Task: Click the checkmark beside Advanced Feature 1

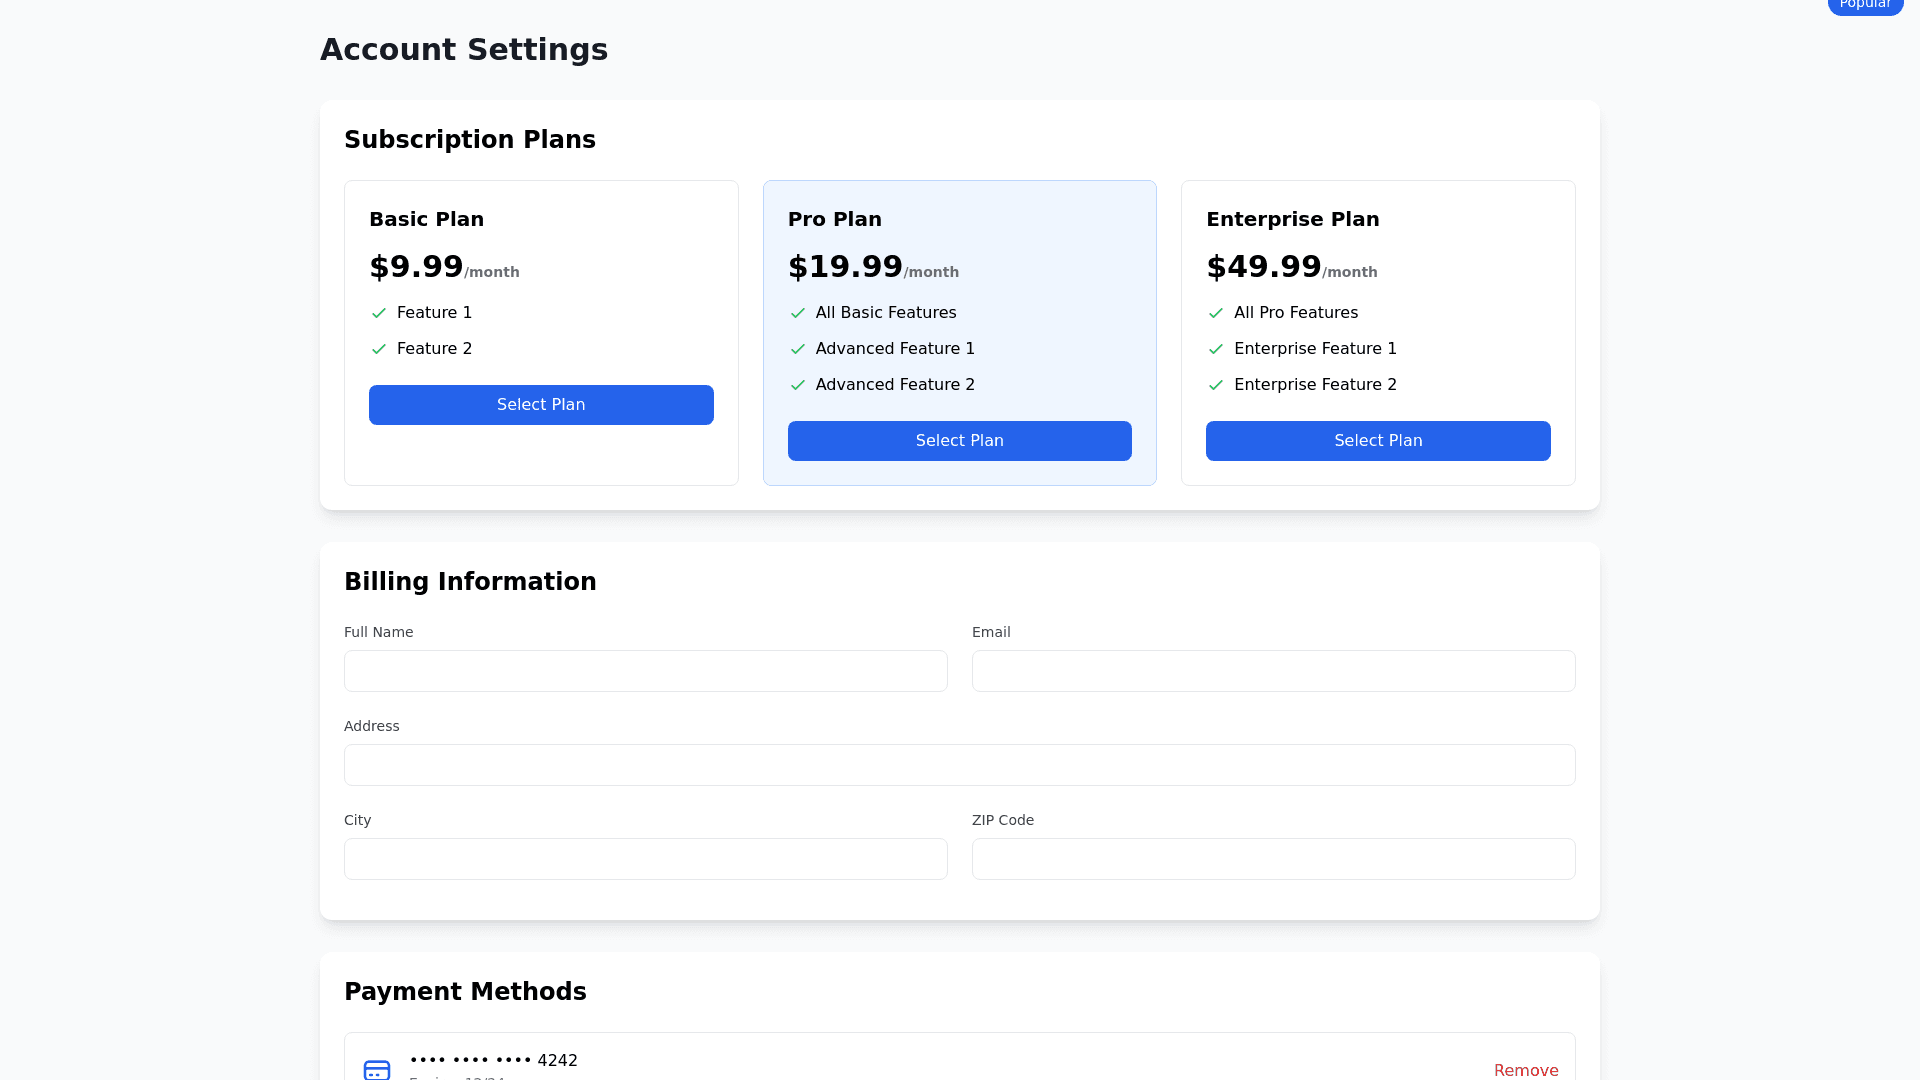Action: tap(797, 349)
